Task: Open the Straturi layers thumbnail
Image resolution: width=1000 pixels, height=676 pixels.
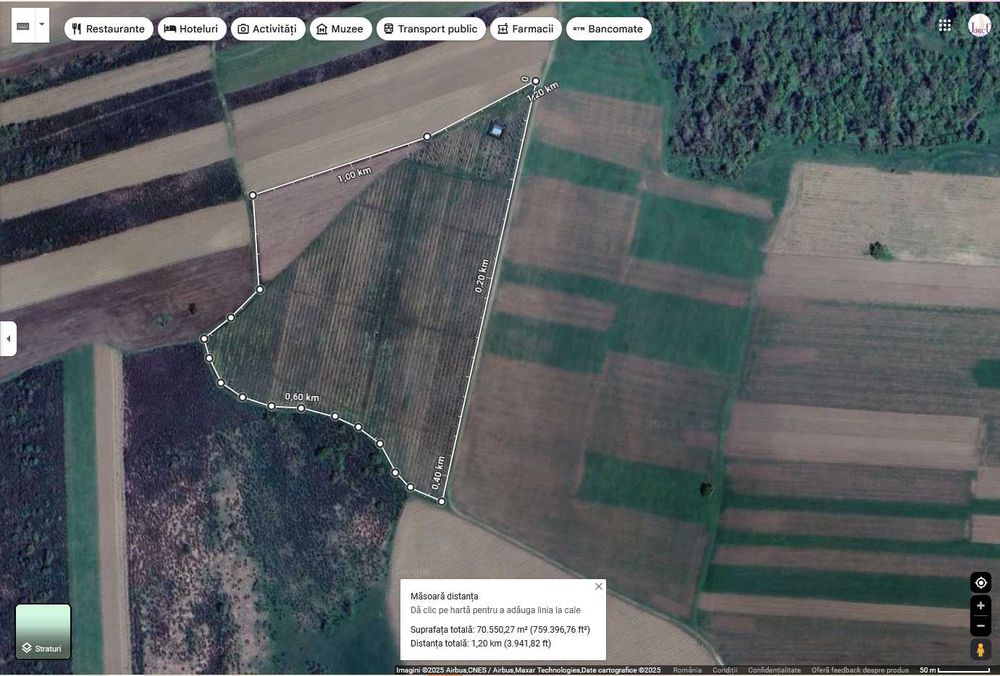Action: [x=43, y=631]
